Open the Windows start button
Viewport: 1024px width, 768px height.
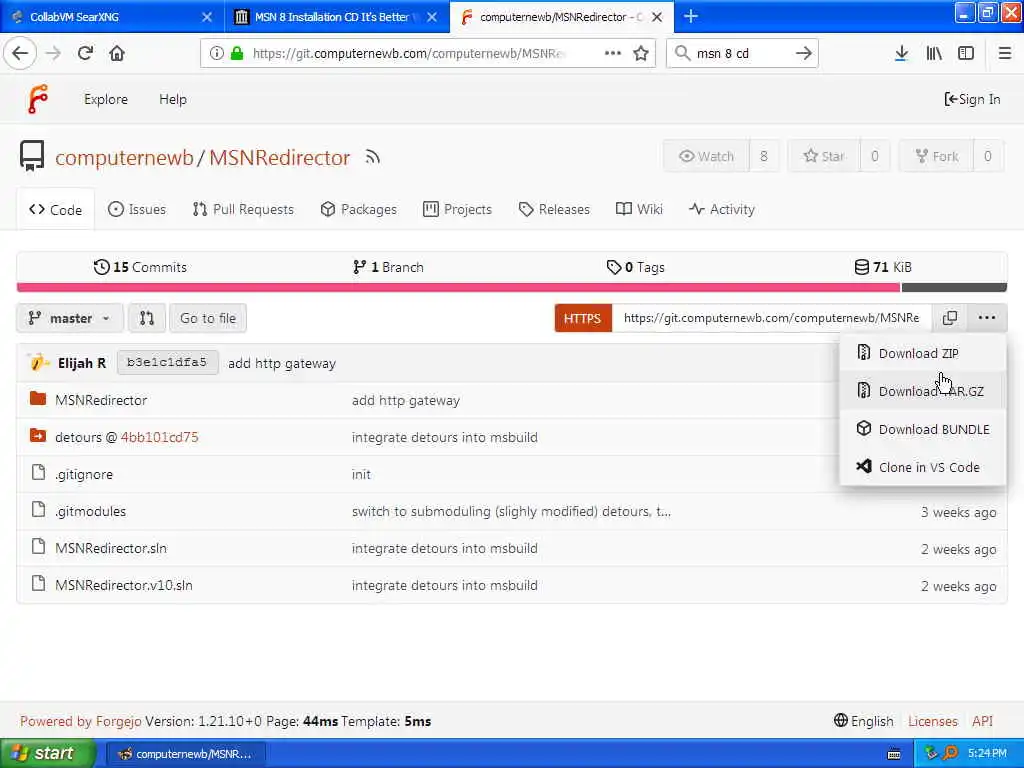point(47,753)
